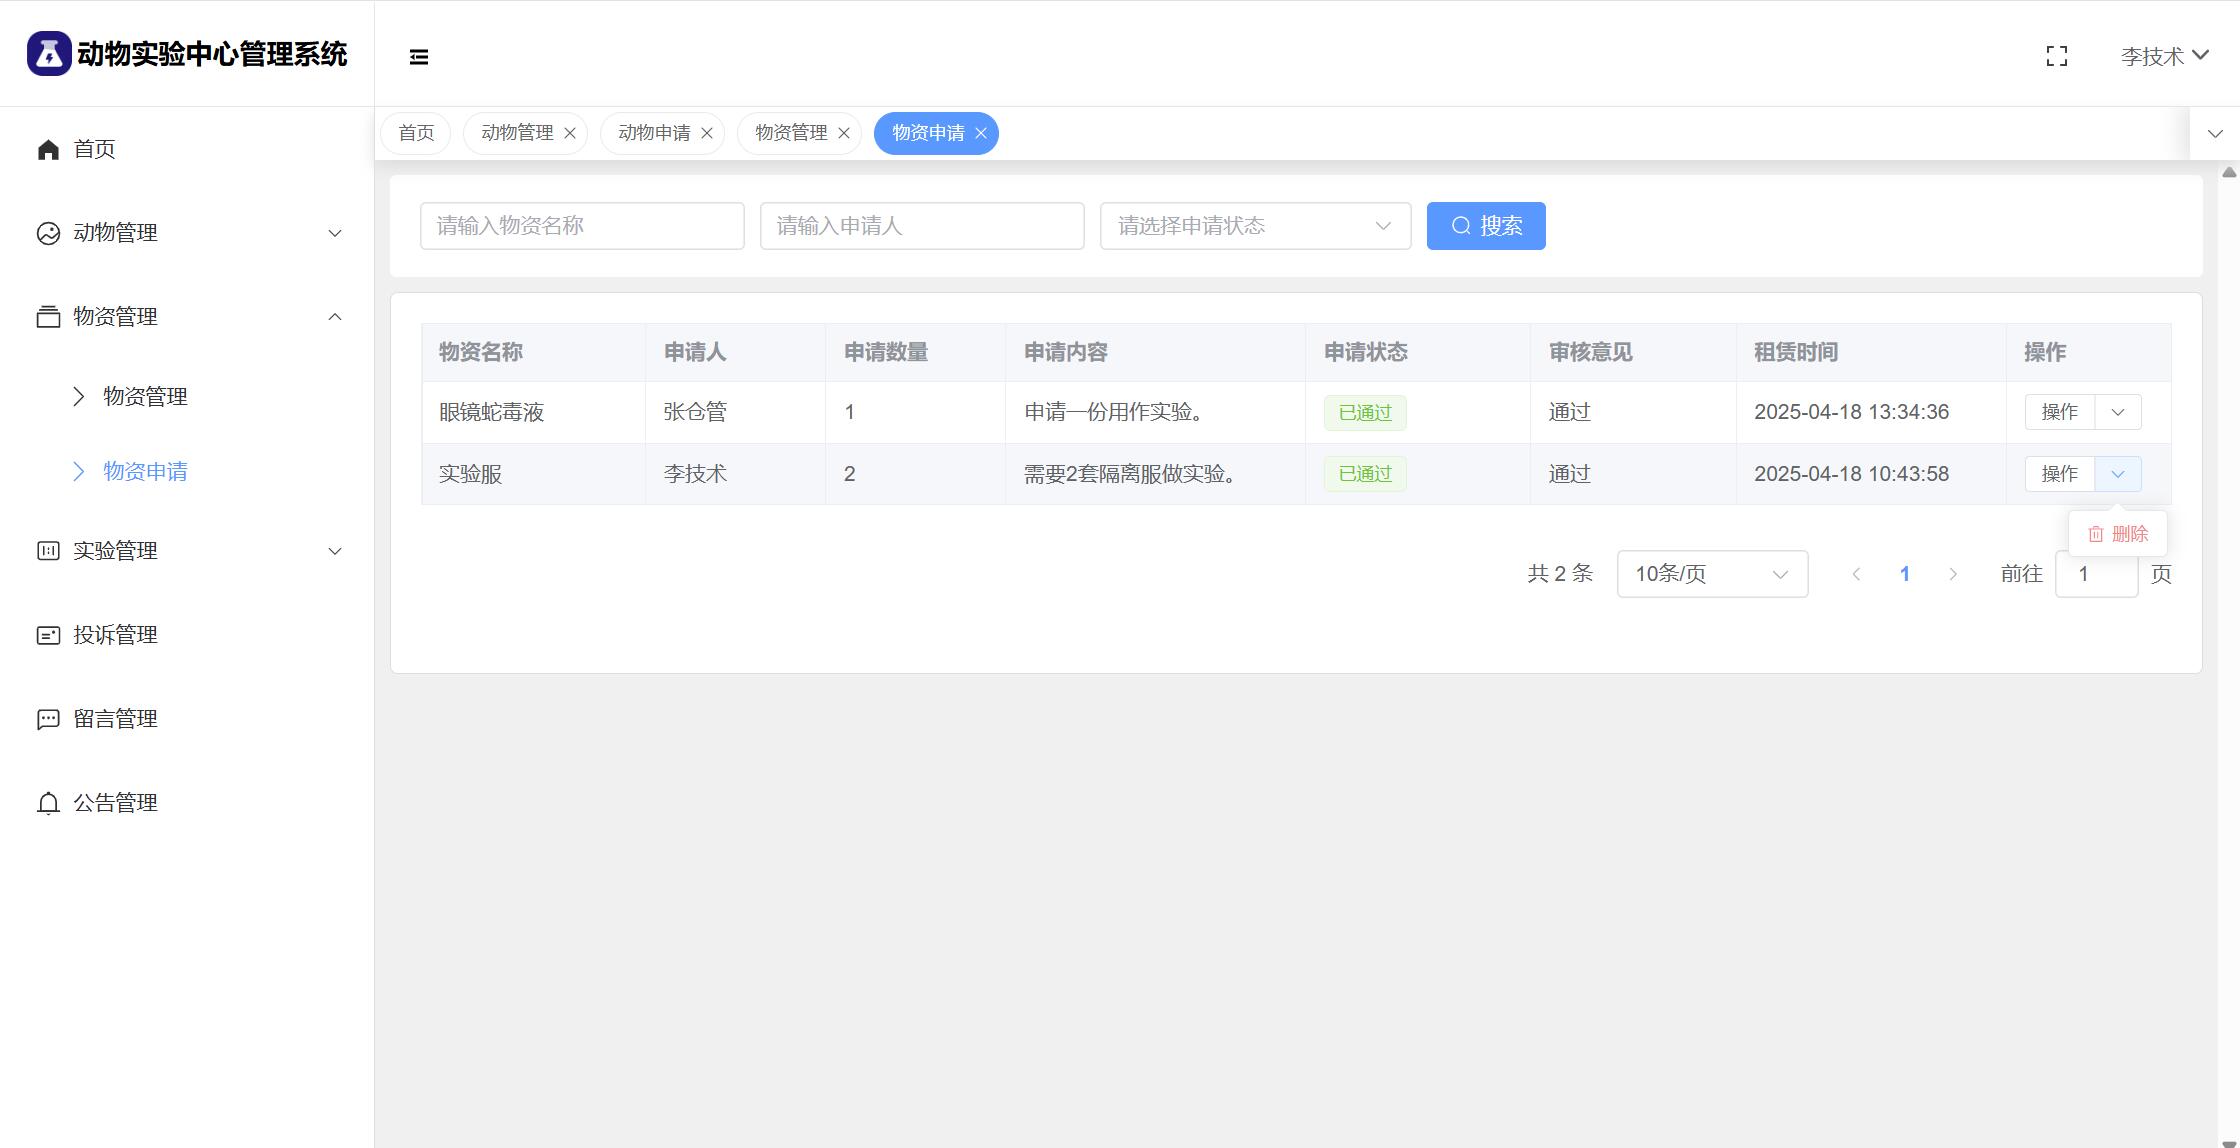Switch to the 动物申请 tab
Viewport: 2240px width, 1148px height.
[653, 133]
